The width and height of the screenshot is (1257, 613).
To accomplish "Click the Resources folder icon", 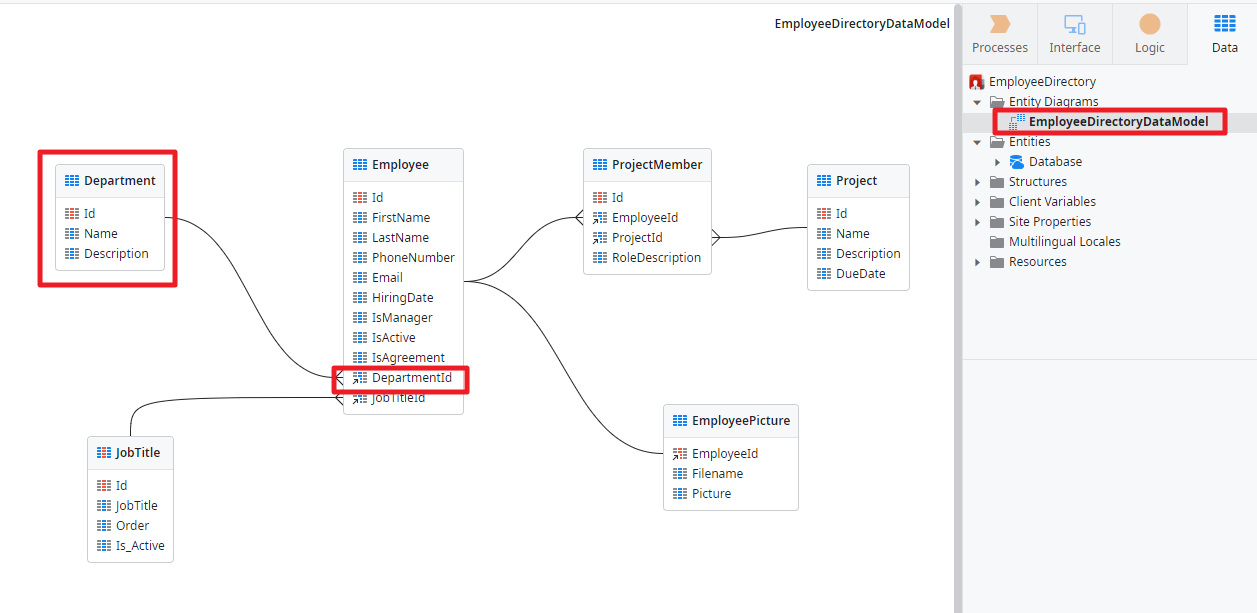I will 997,262.
